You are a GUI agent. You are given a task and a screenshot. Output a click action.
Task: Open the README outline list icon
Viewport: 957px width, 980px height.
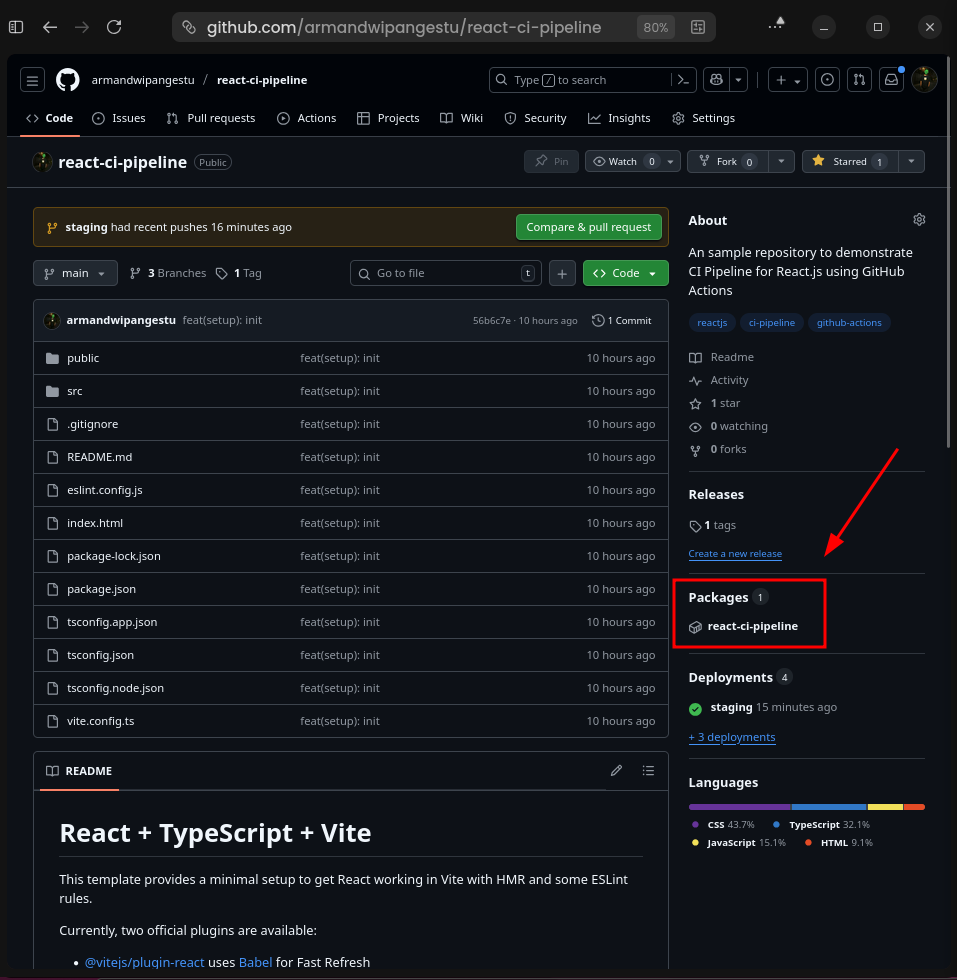pos(648,771)
